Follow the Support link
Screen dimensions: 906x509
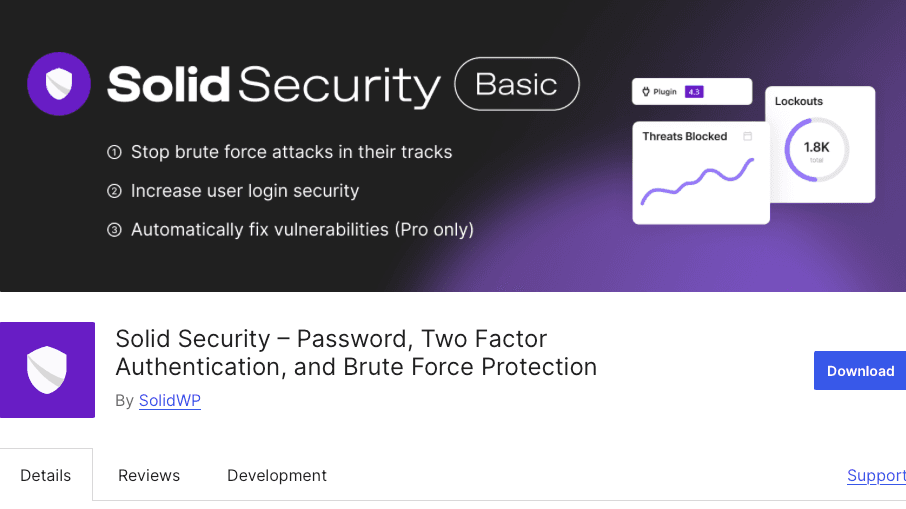pyautogui.click(x=876, y=475)
